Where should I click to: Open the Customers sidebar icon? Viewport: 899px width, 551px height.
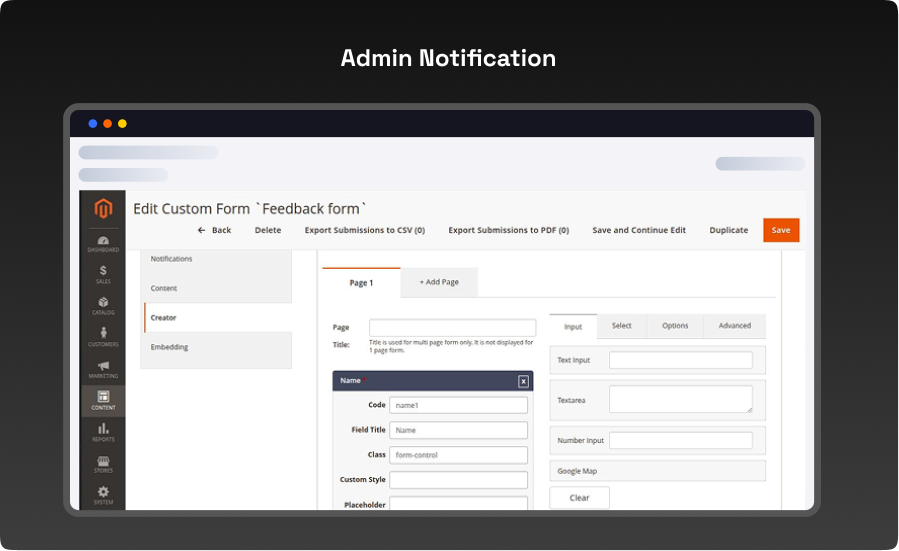(x=103, y=337)
